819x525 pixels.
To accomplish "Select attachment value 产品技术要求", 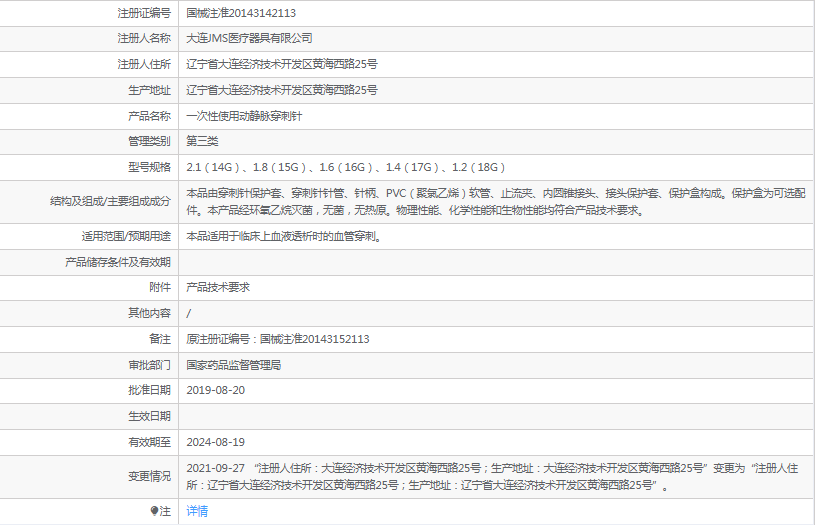I will point(218,287).
